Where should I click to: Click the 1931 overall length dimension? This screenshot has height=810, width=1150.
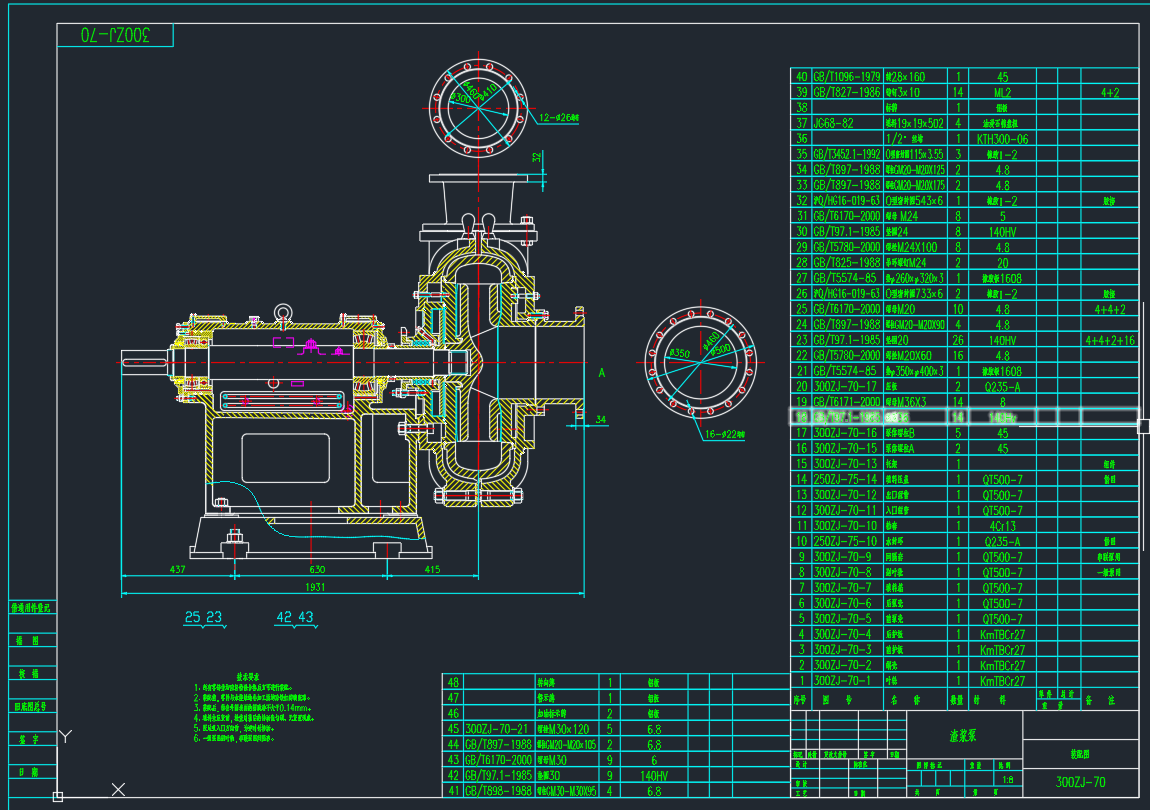[313, 586]
